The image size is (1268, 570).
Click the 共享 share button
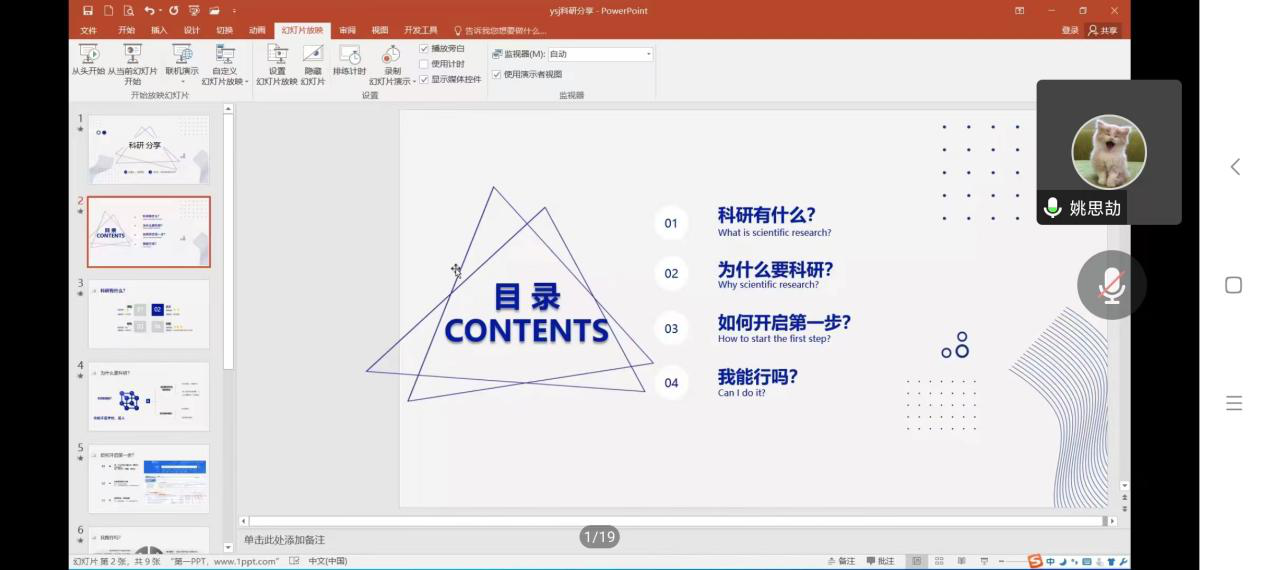(x=1103, y=30)
